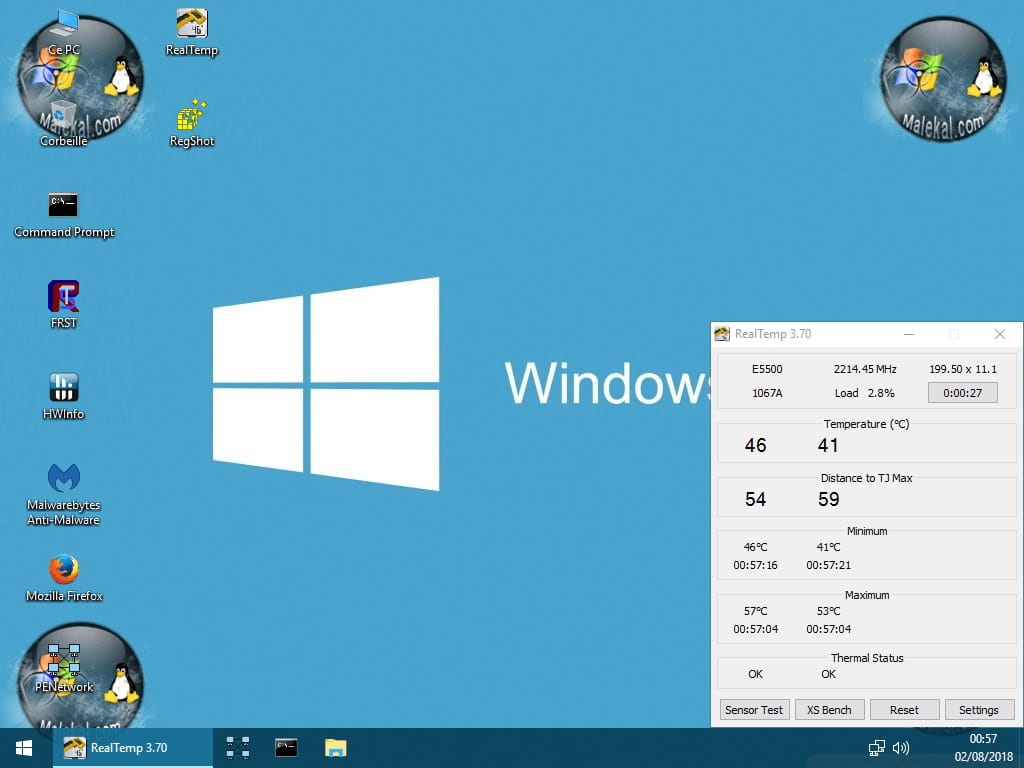Click the Temperature (°C) group label
Image resolution: width=1024 pixels, height=768 pixels.
pyautogui.click(x=867, y=424)
